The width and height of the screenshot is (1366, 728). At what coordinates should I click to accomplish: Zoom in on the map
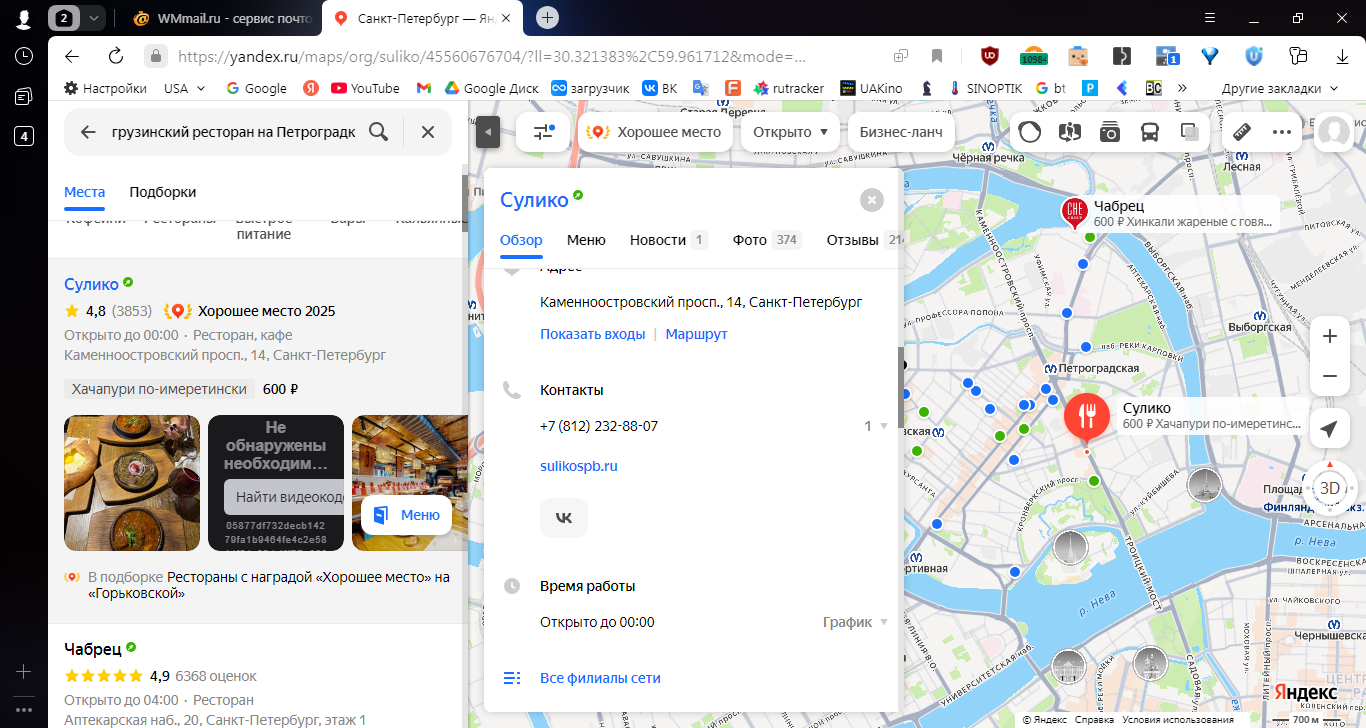1329,336
